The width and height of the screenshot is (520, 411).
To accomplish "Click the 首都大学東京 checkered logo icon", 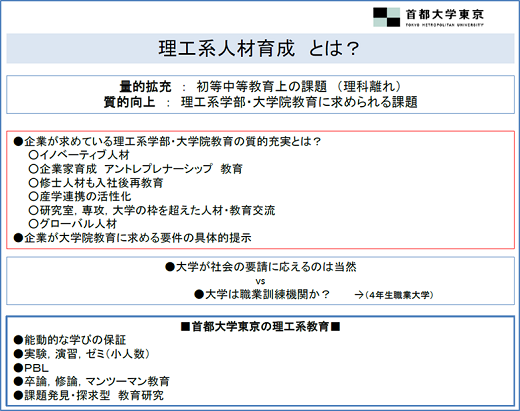I will 386,17.
